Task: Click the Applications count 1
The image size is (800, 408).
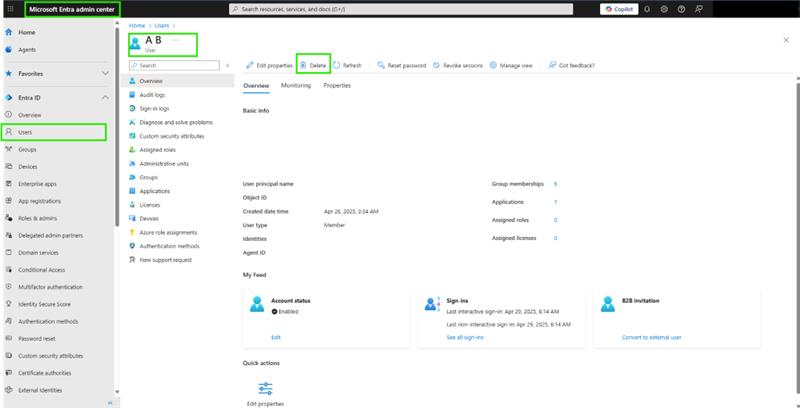Action: tap(555, 202)
